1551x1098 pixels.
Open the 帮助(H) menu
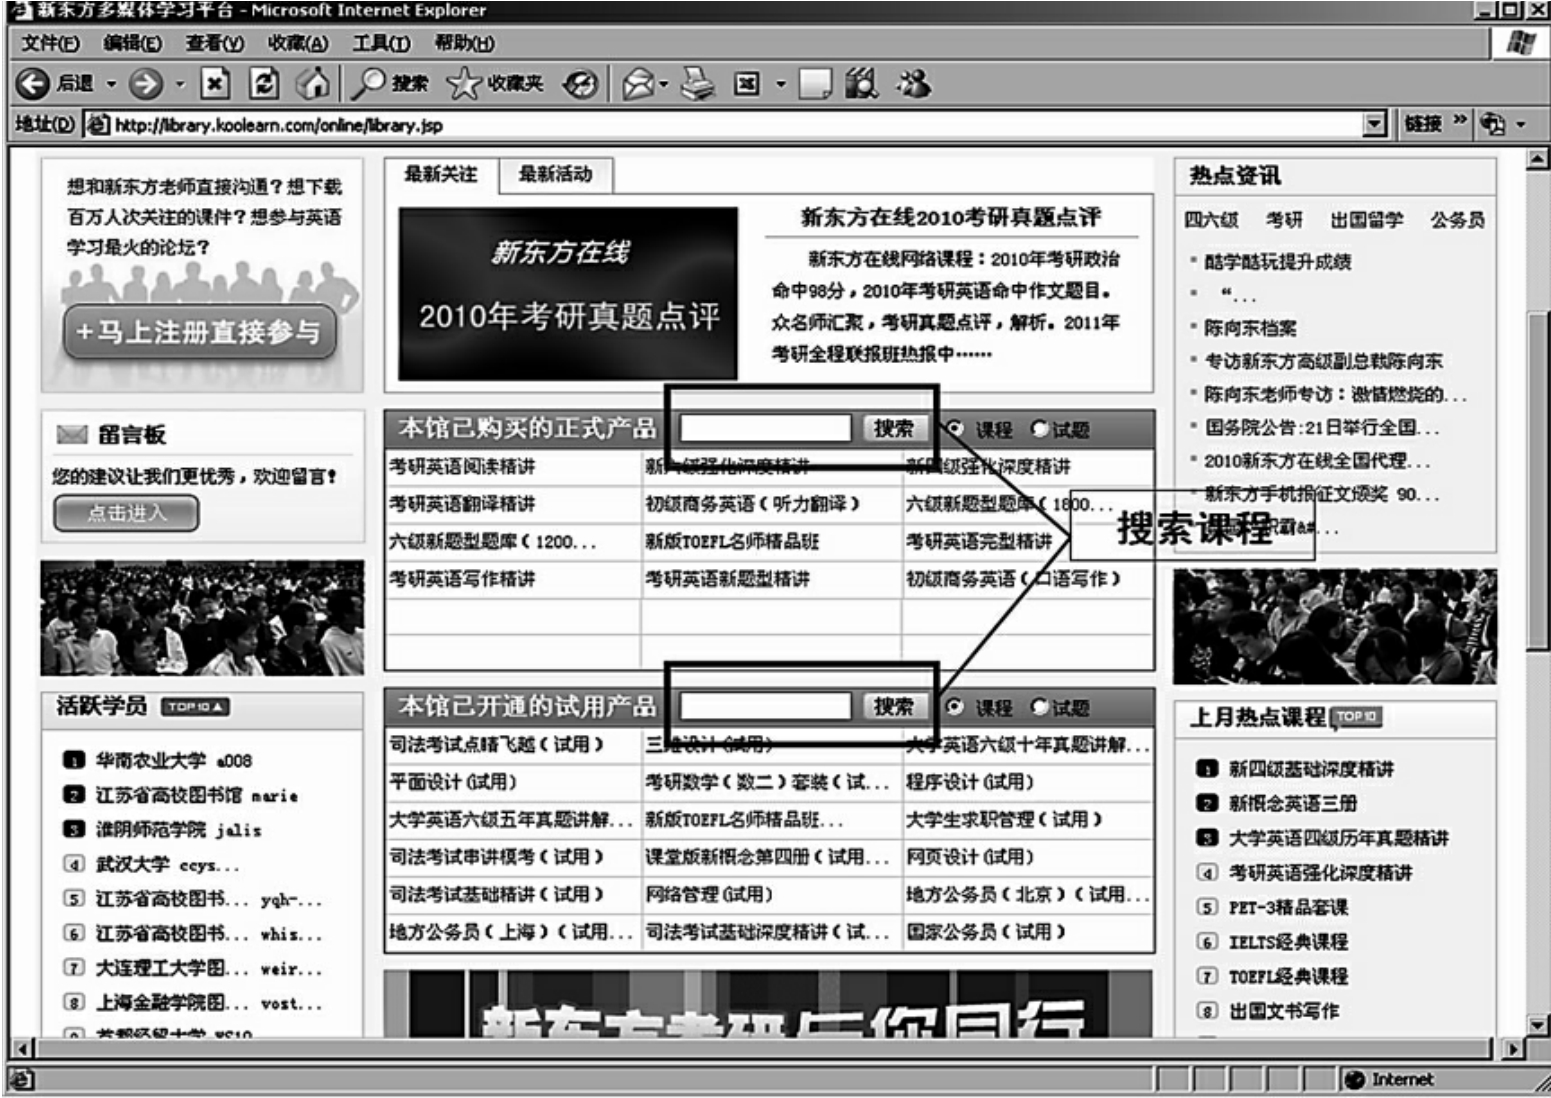464,43
